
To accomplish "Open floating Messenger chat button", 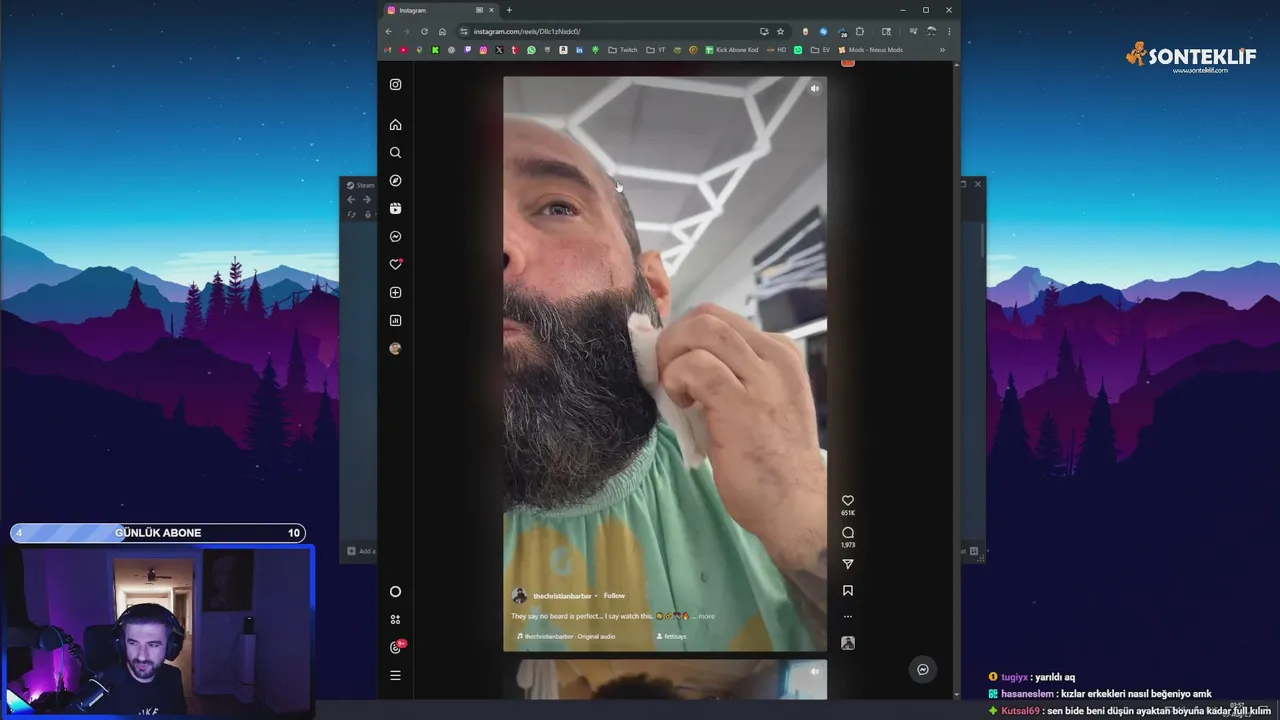I will pyautogui.click(x=923, y=670).
